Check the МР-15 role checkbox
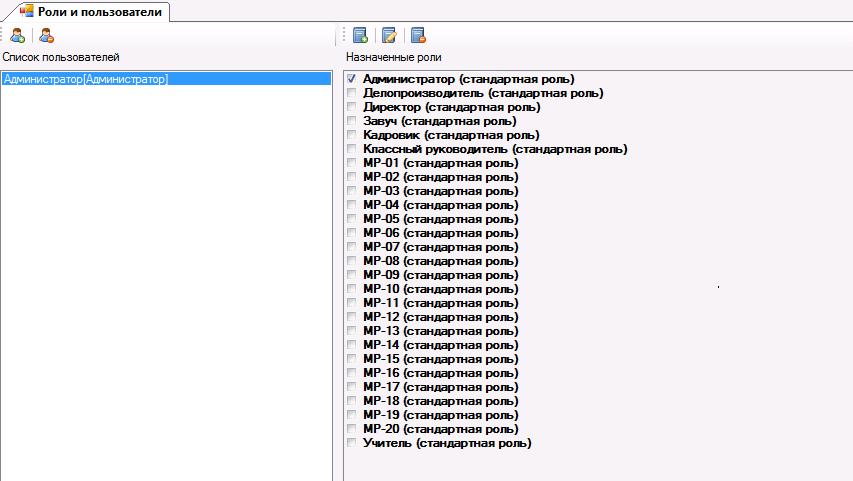 click(x=351, y=359)
